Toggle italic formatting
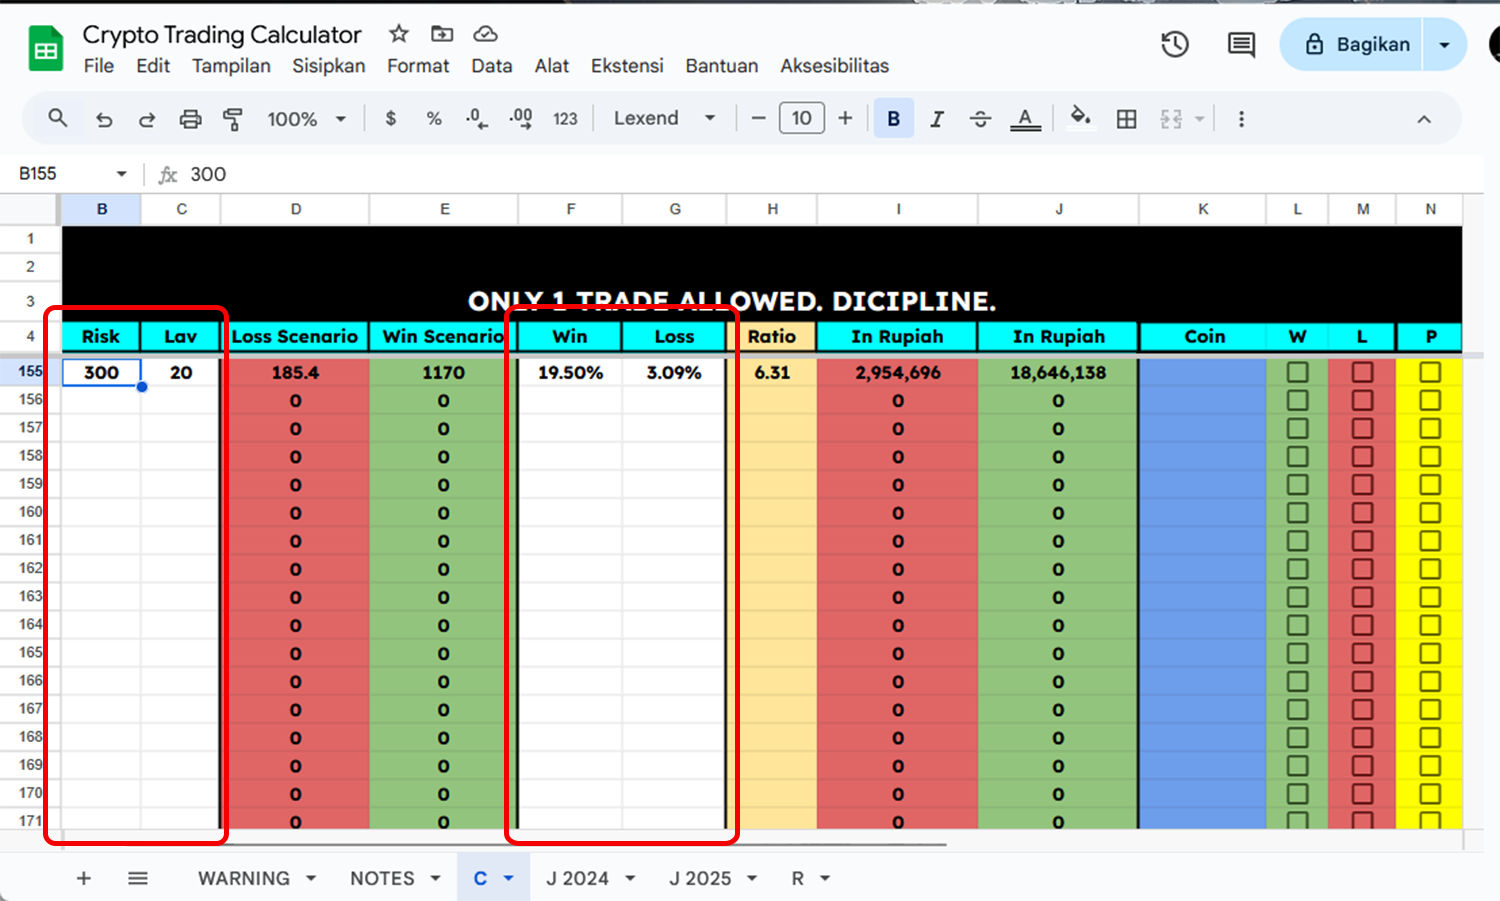This screenshot has width=1500, height=901. click(x=937, y=119)
